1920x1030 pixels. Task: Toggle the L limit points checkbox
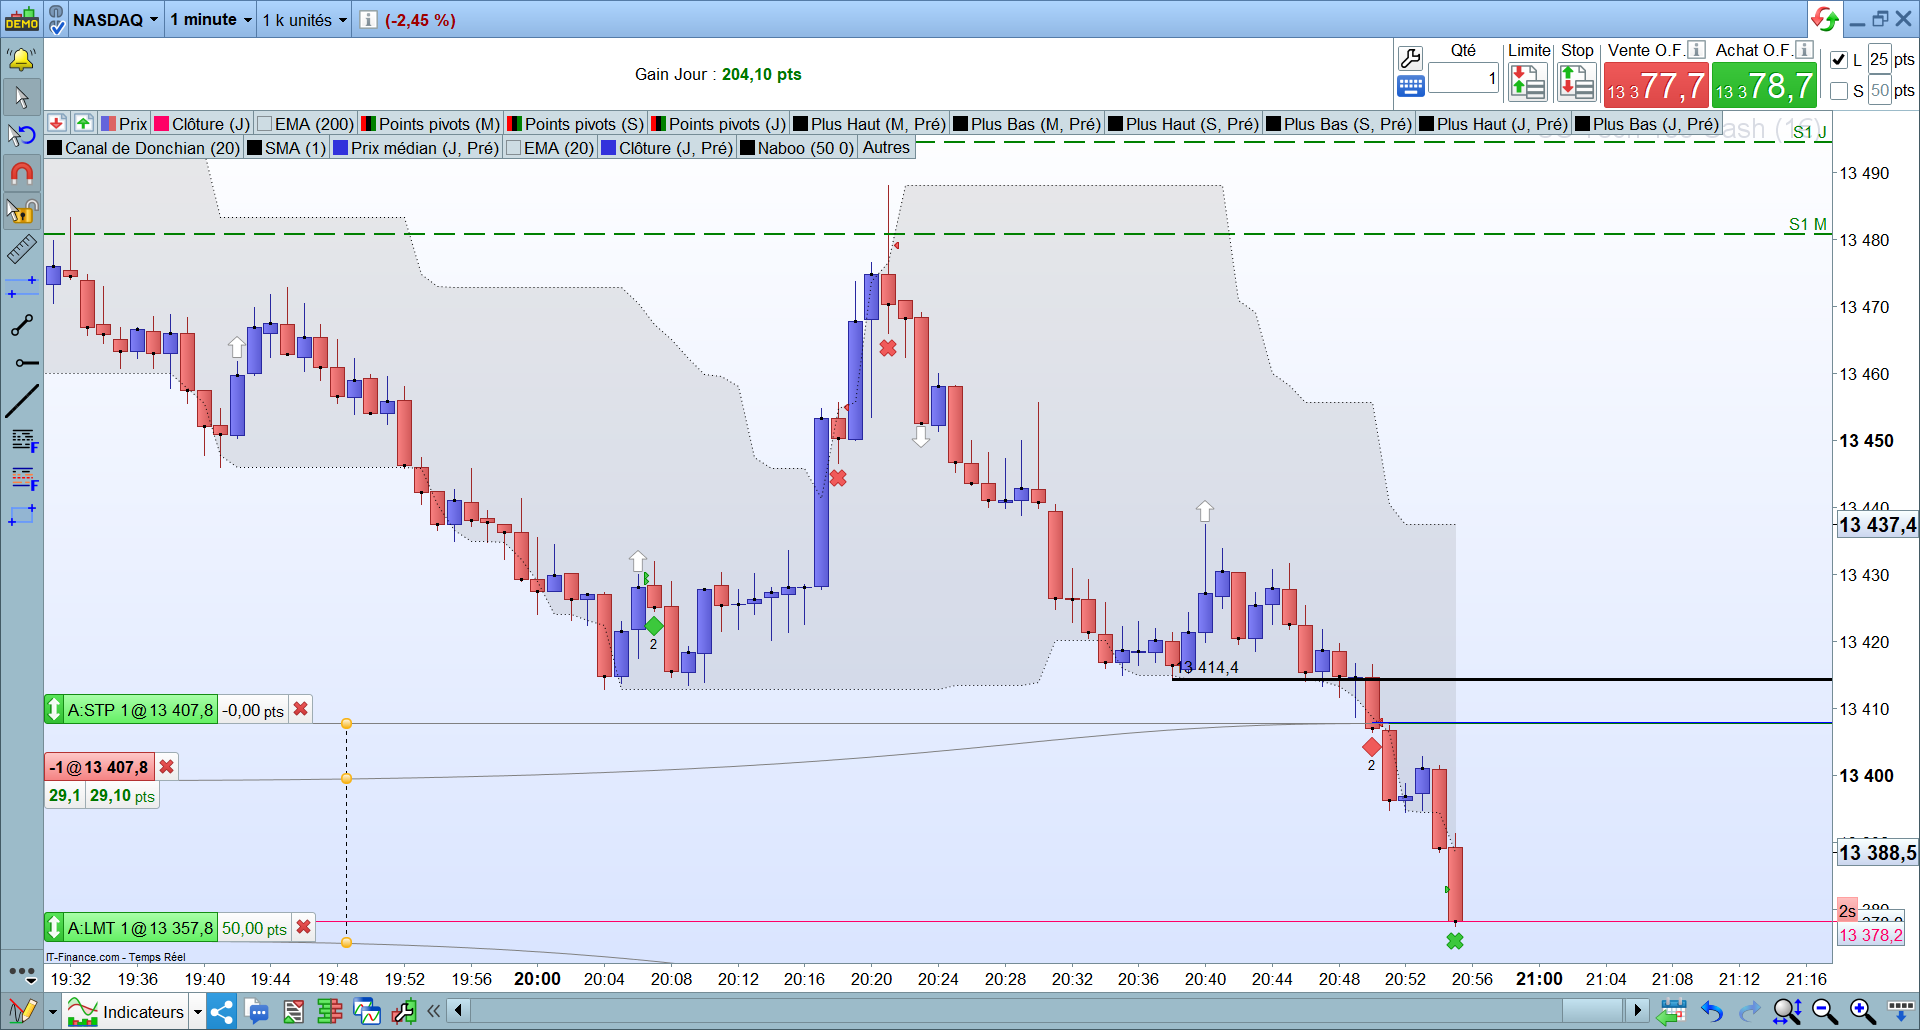tap(1839, 60)
